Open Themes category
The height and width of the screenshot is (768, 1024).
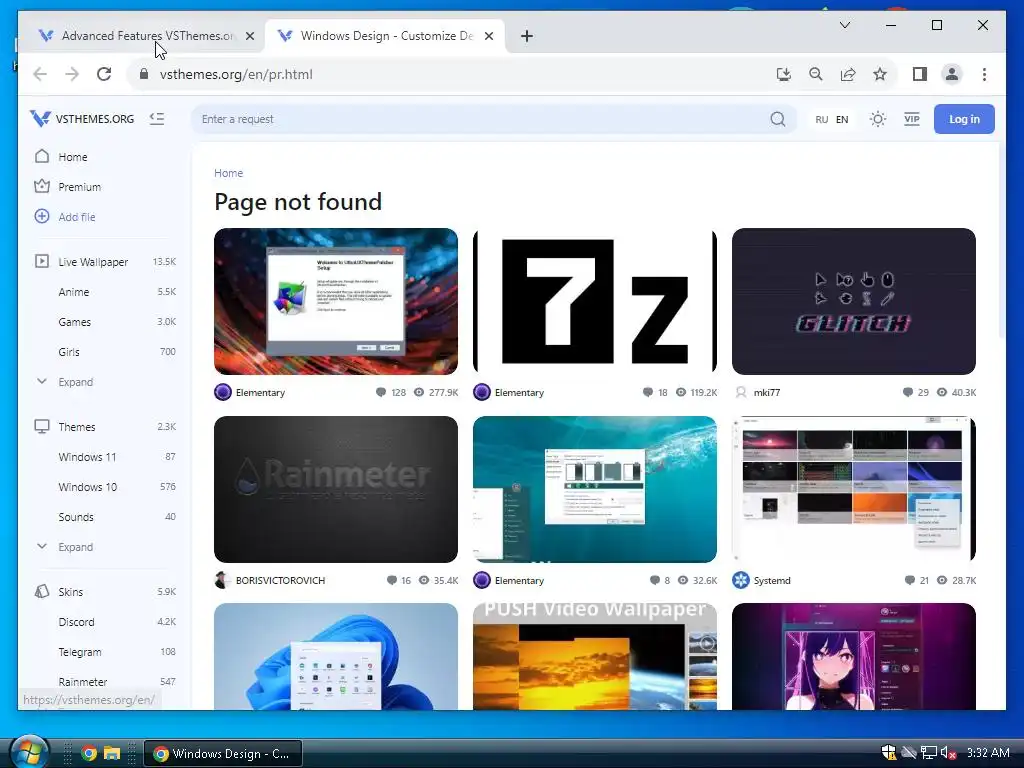(x=76, y=427)
